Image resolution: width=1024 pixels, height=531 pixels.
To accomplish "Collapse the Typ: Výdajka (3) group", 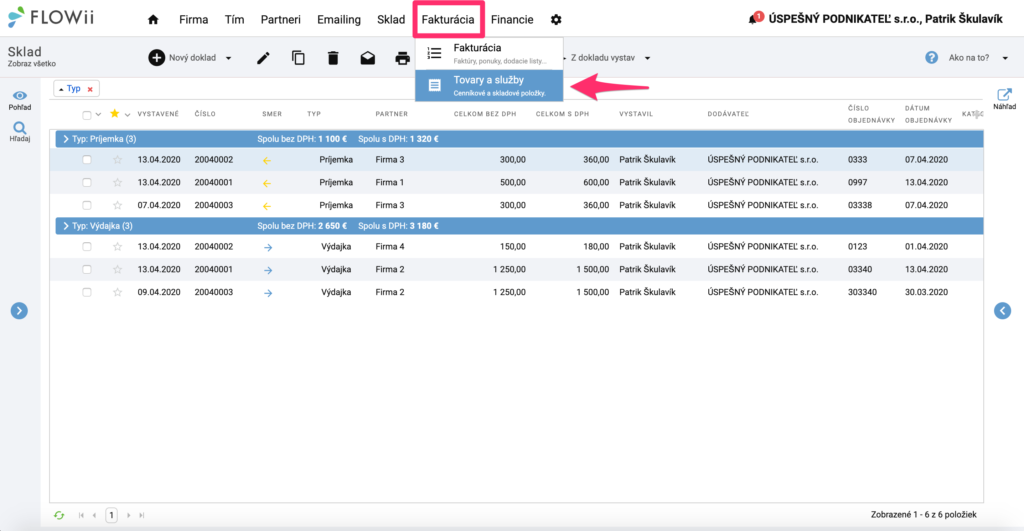I will 66,226.
